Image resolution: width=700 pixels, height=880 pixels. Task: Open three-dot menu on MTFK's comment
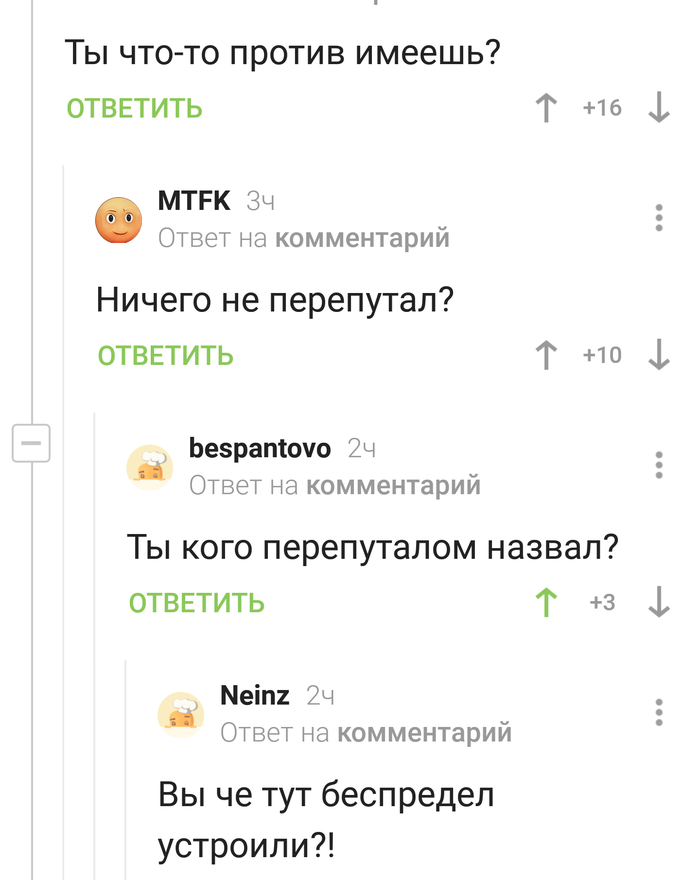[658, 218]
